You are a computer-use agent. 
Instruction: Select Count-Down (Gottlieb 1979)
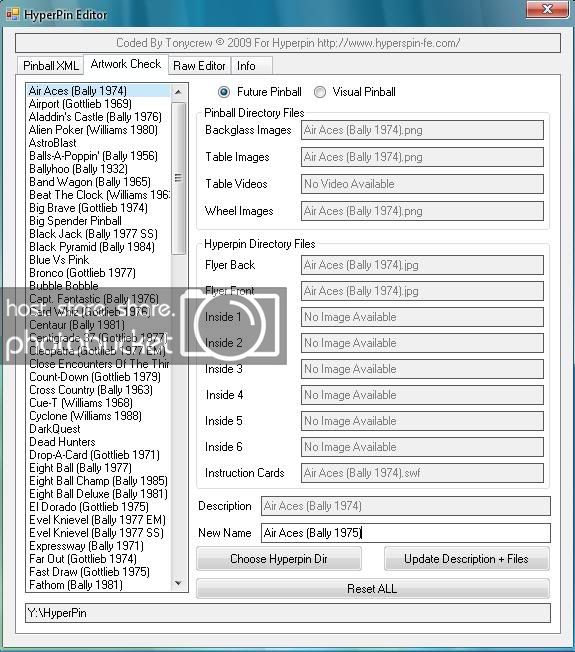[99, 377]
